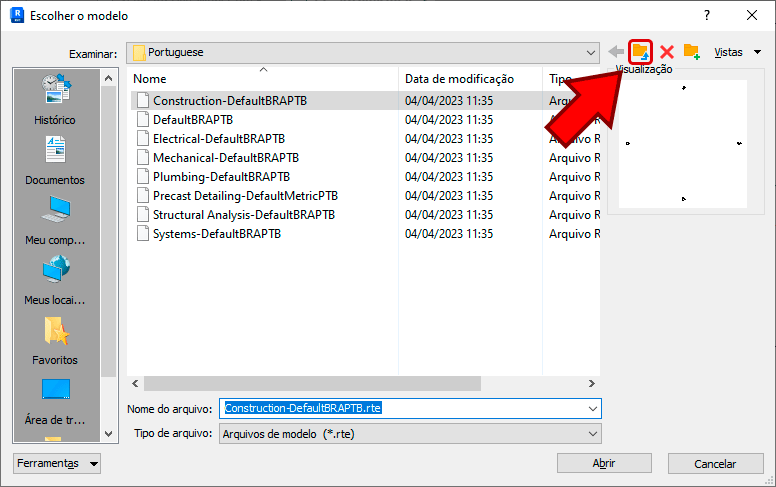The image size is (776, 487).
Task: Open the Favoritos places shortcut
Action: [x=55, y=341]
